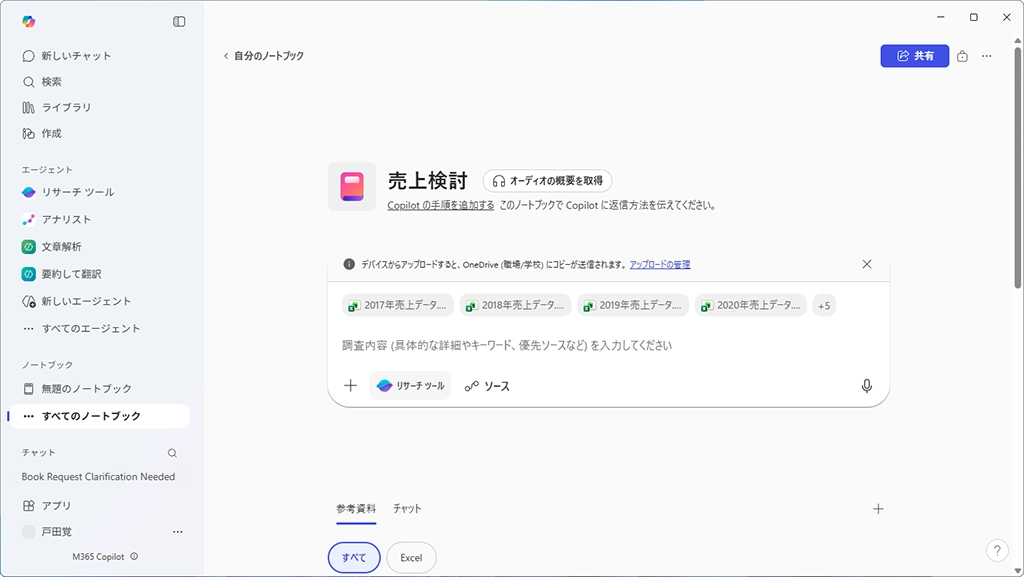Switch to the チャット tab
Image resolution: width=1024 pixels, height=577 pixels.
tap(407, 508)
